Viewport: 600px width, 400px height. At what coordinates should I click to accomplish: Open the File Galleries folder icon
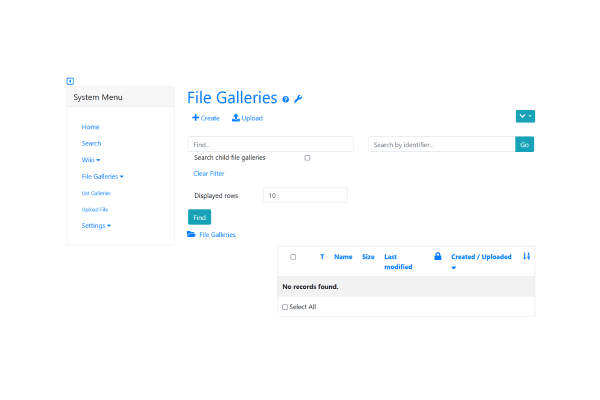click(x=192, y=234)
